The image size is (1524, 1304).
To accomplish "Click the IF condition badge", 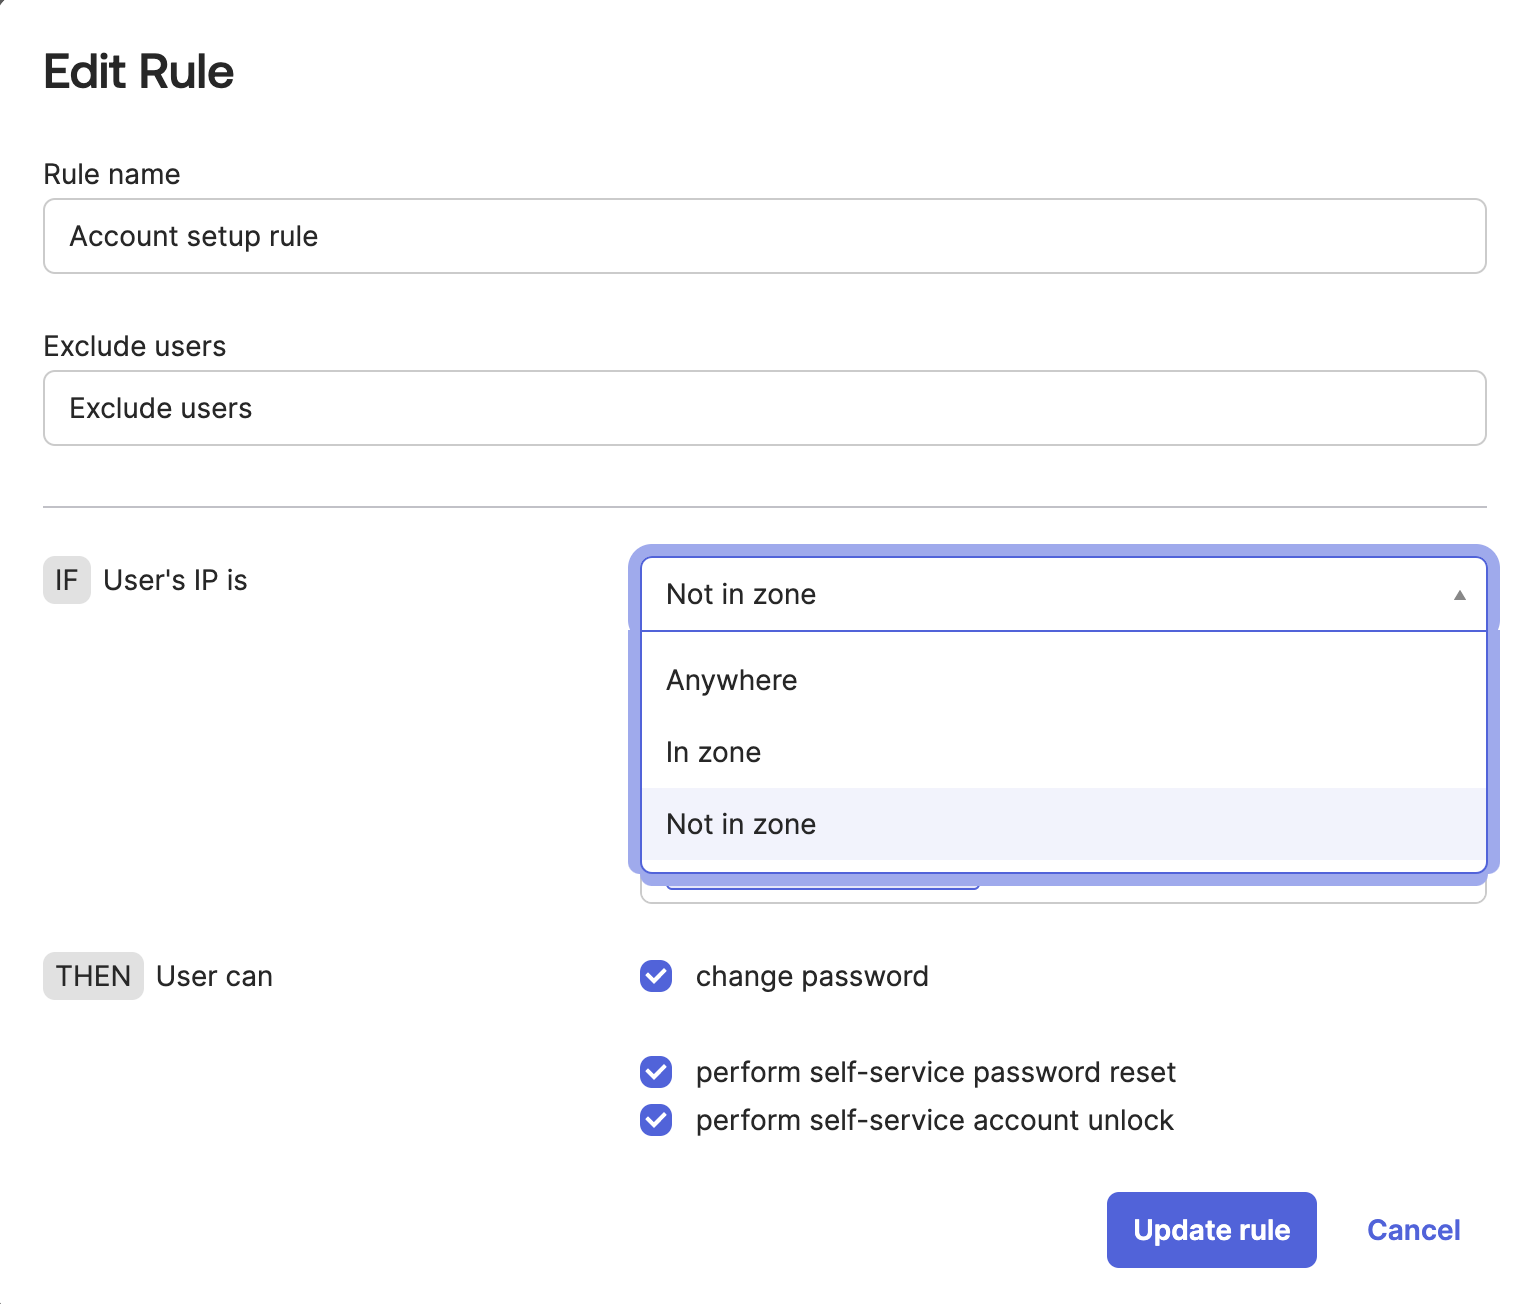I will 67,580.
